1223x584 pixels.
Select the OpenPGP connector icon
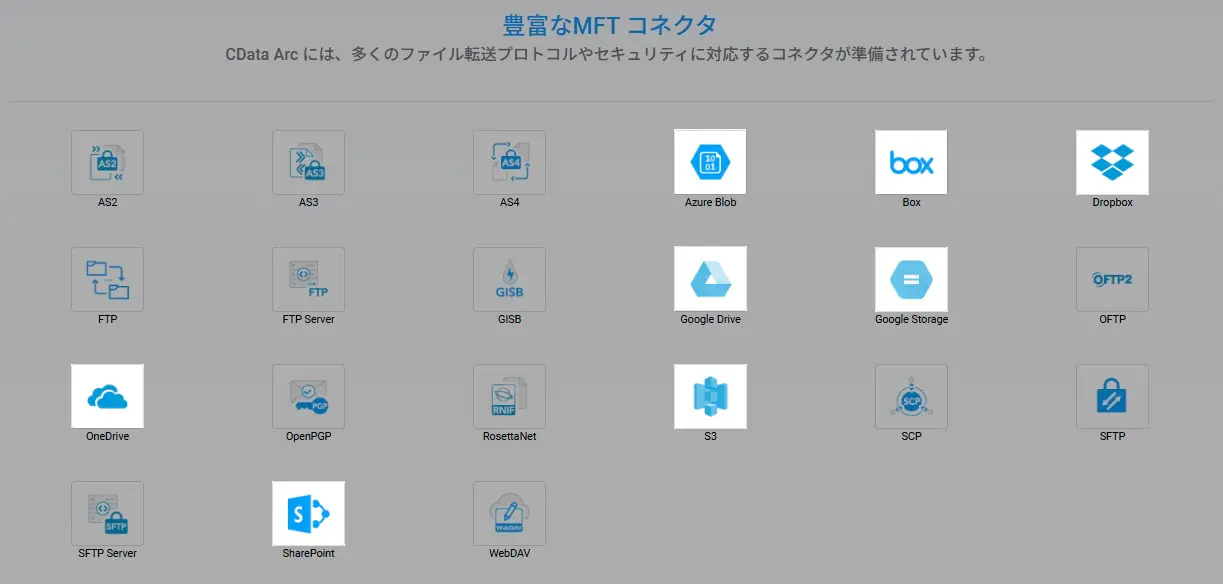tap(308, 396)
